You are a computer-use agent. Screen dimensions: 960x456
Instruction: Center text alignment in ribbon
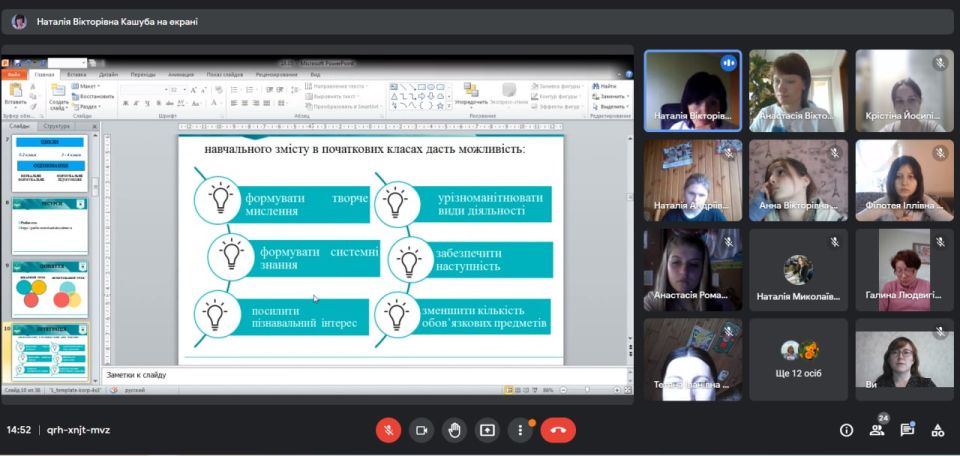point(245,103)
